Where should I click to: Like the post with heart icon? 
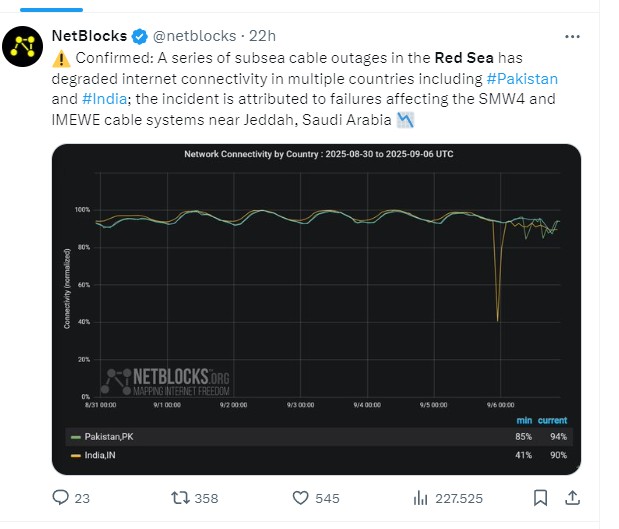[x=301, y=497]
